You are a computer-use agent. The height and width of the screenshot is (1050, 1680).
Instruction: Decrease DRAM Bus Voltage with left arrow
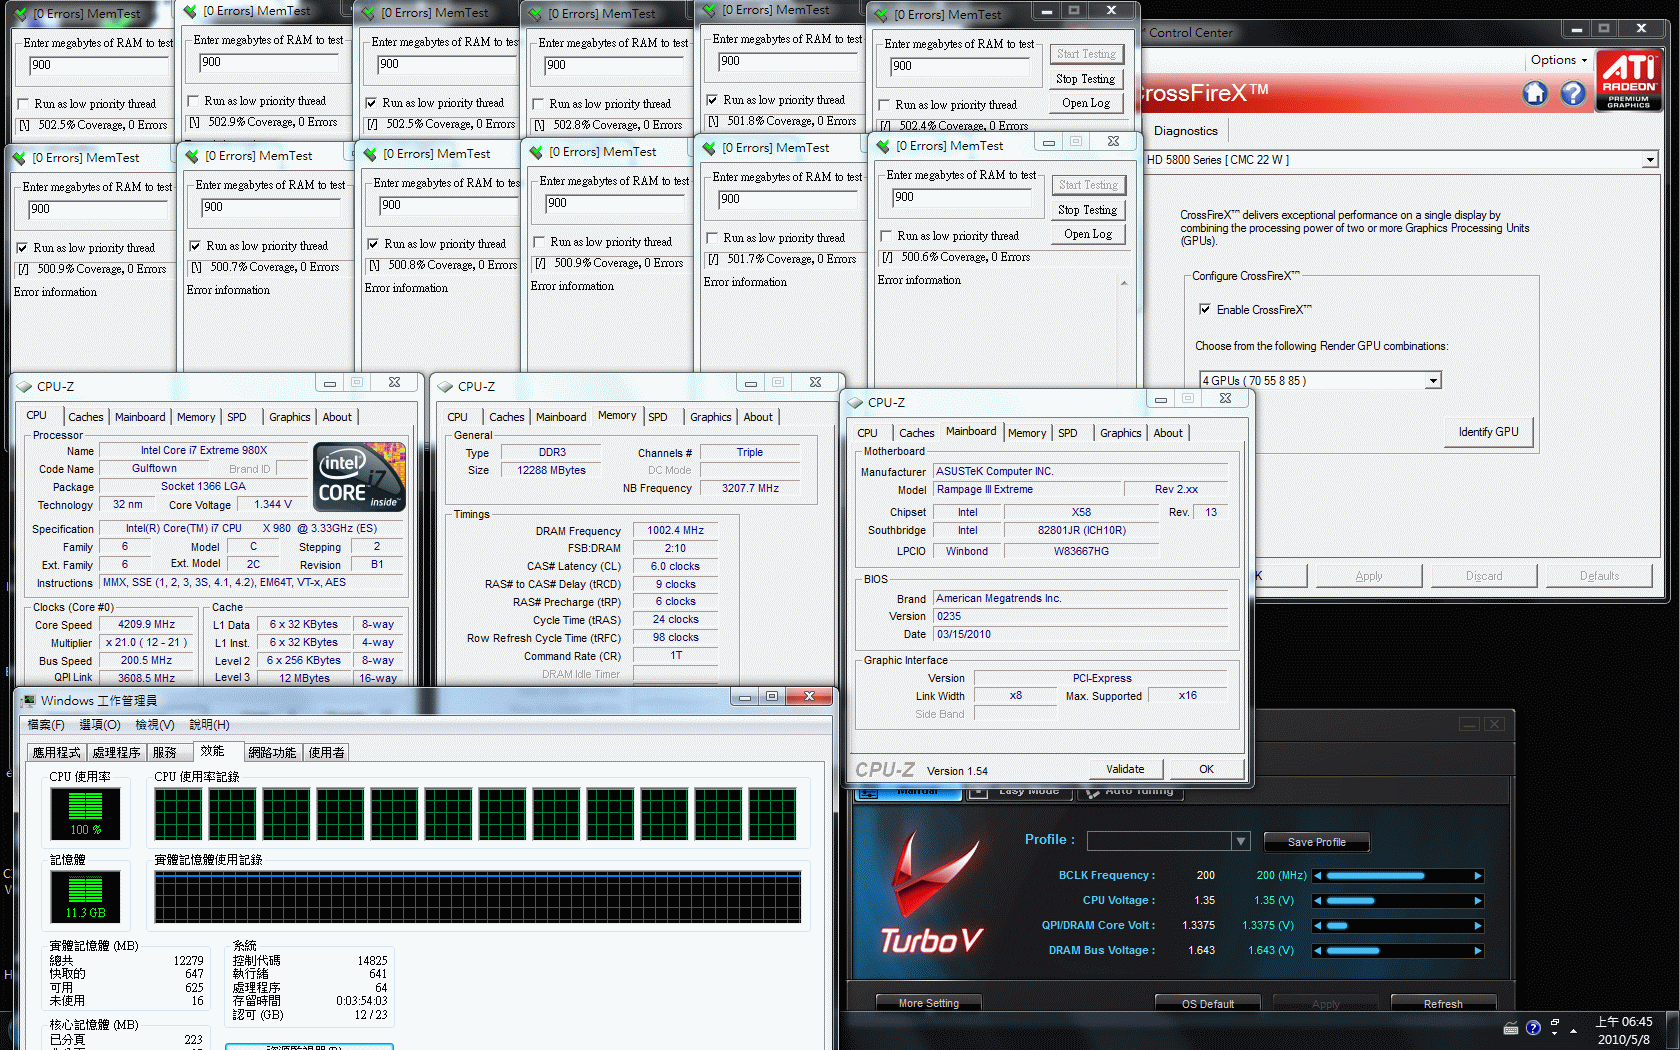point(1318,951)
